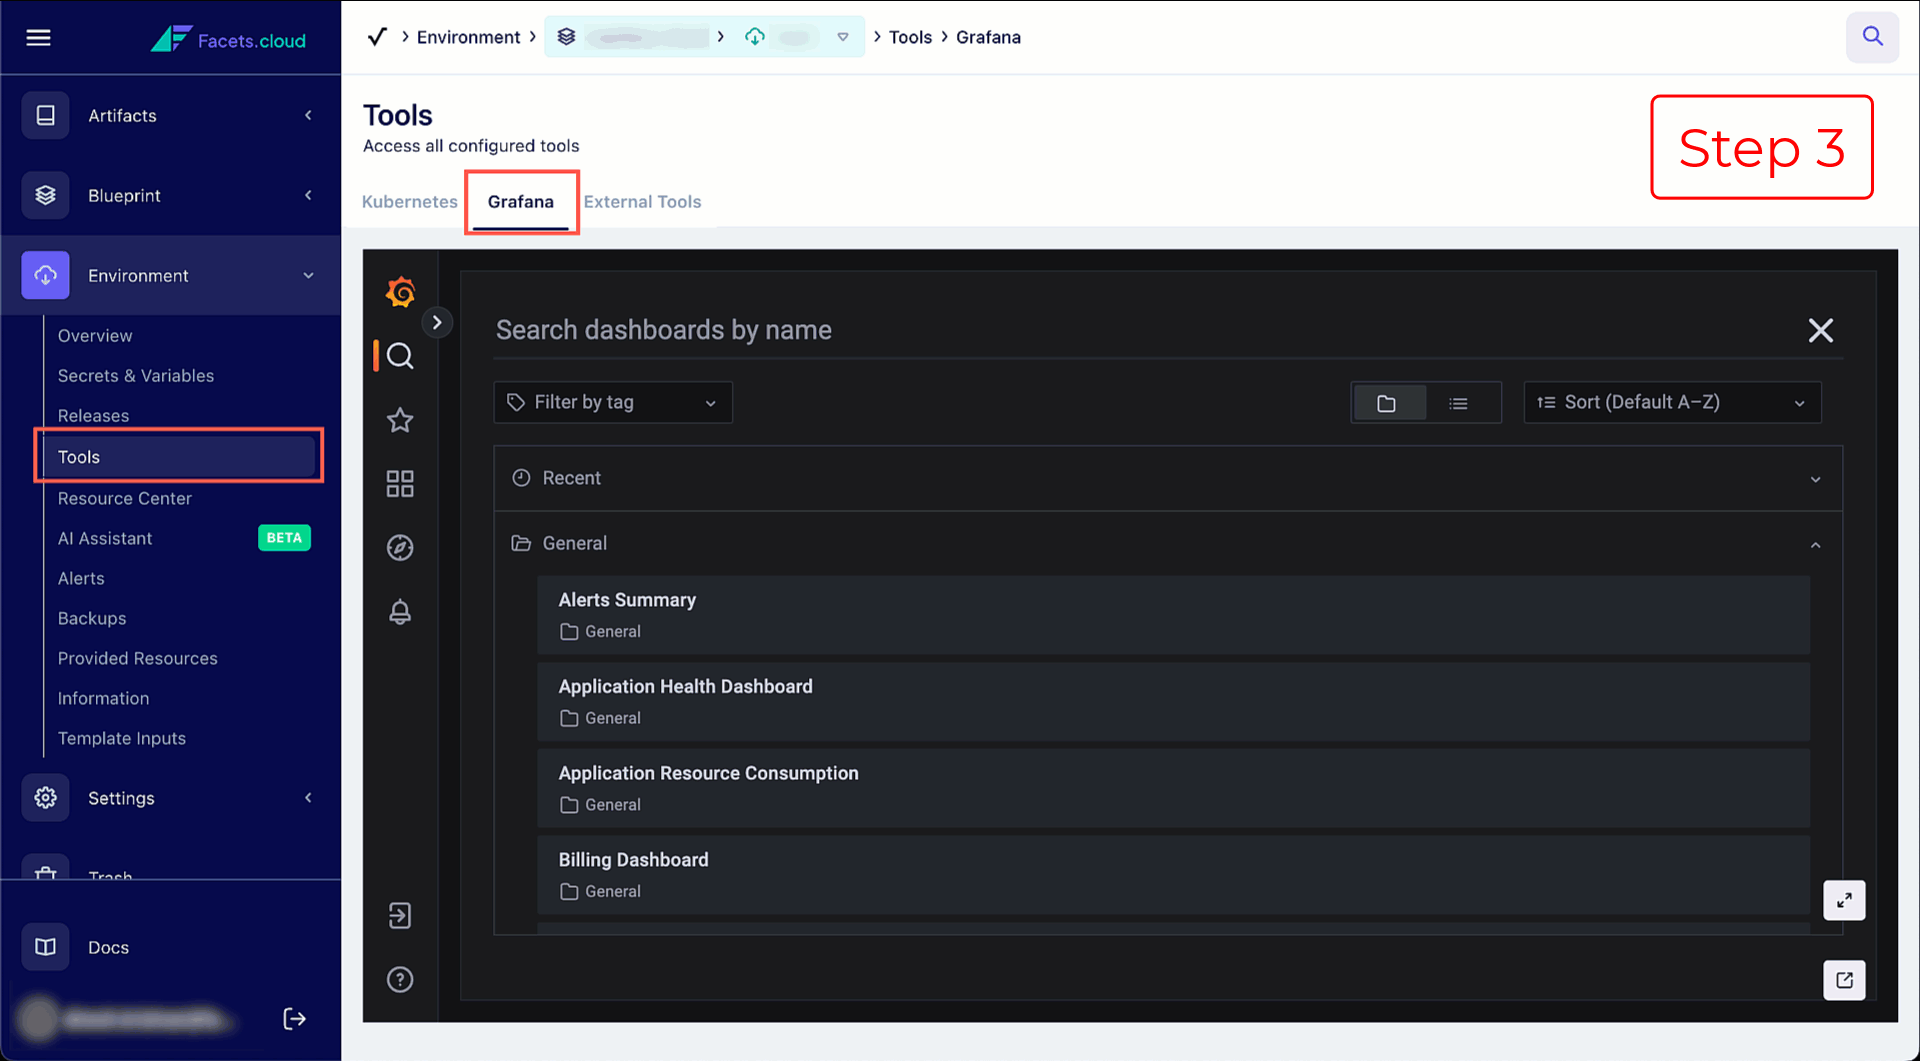The width and height of the screenshot is (1920, 1061).
Task: Switch to folder view layout
Action: click(x=1387, y=403)
